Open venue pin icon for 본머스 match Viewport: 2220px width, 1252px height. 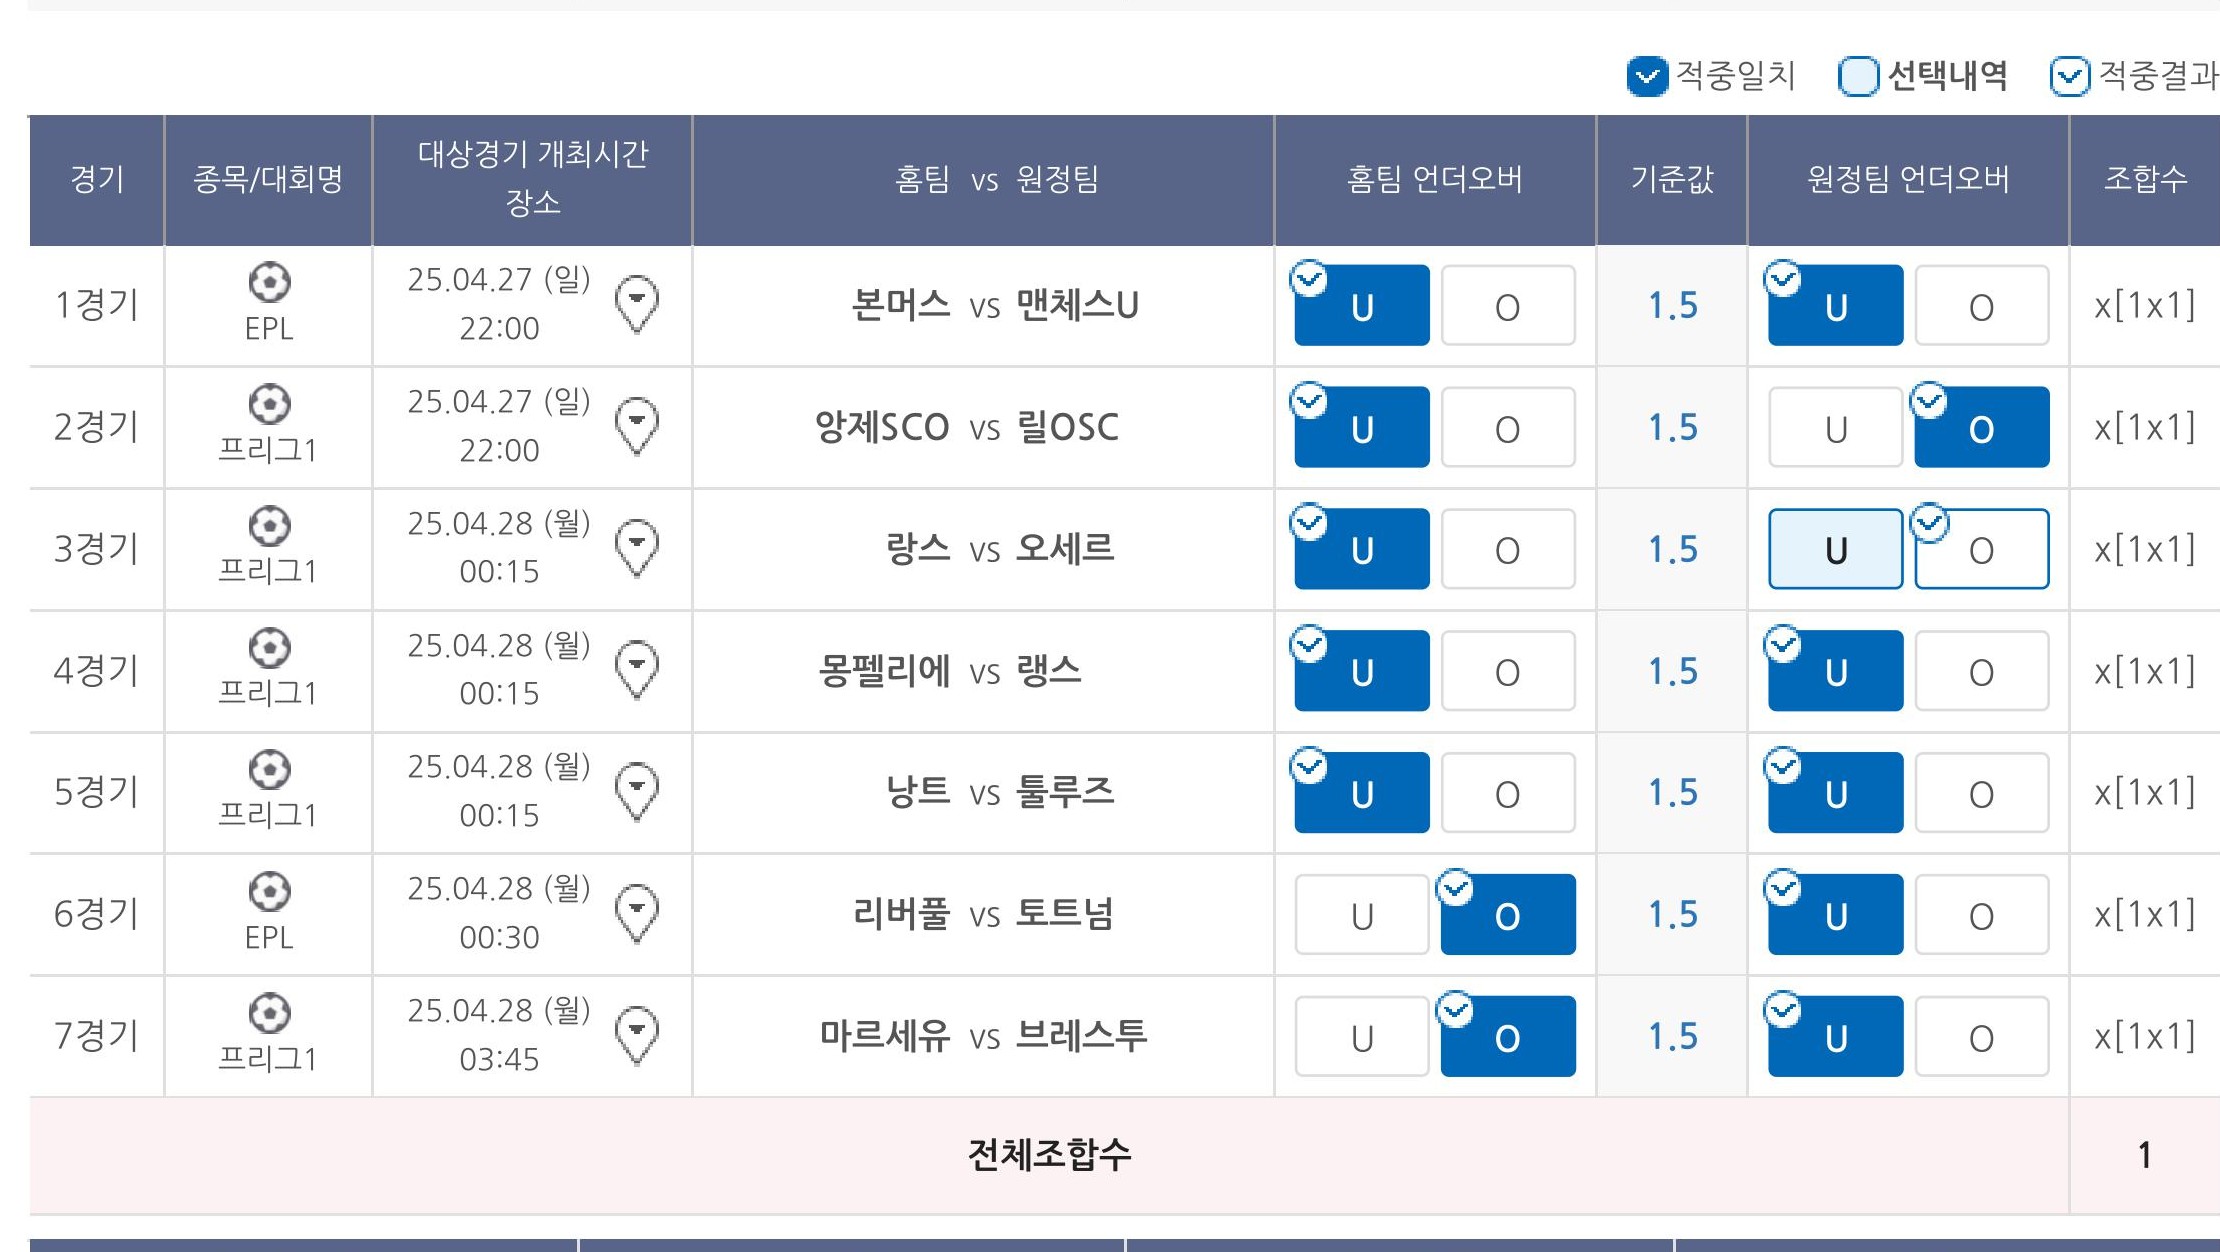click(x=637, y=303)
